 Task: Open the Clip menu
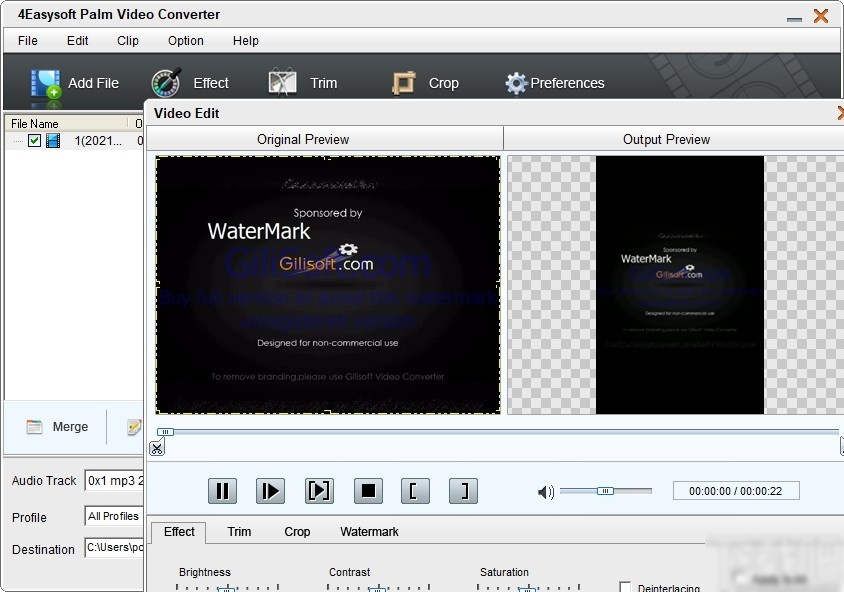coord(128,40)
